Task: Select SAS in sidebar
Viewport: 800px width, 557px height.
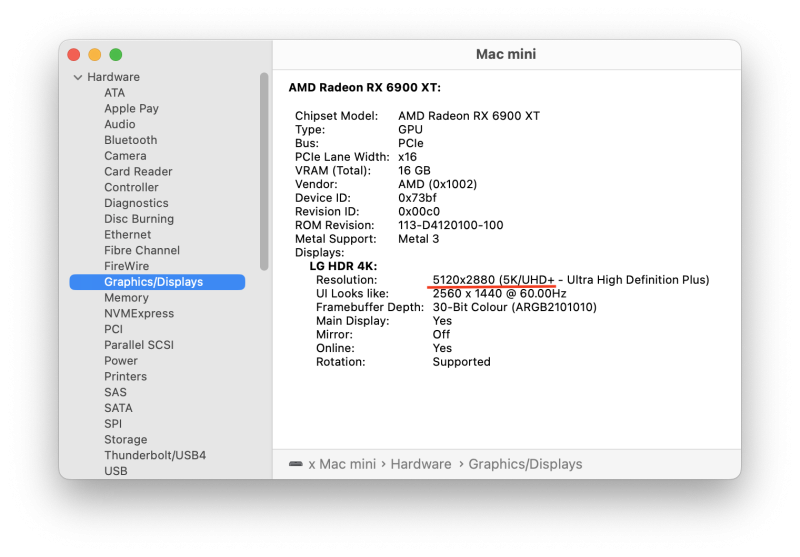Action: pyautogui.click(x=115, y=393)
